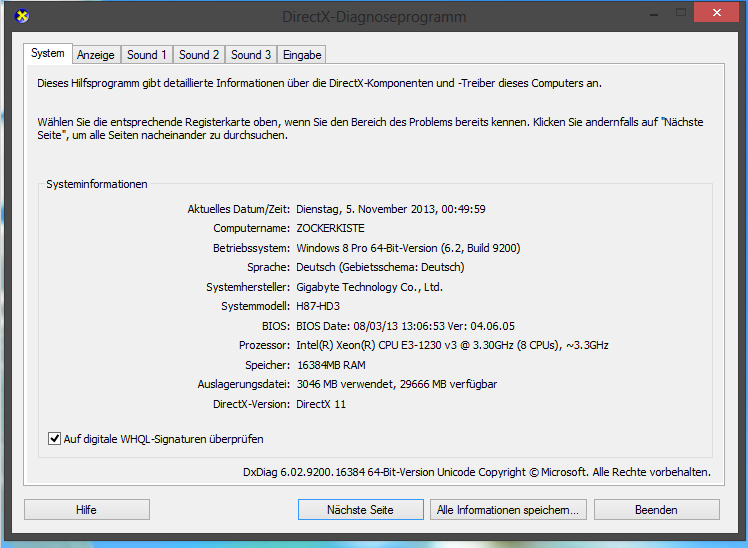
Task: Click the Computername label
Action: 251,228
